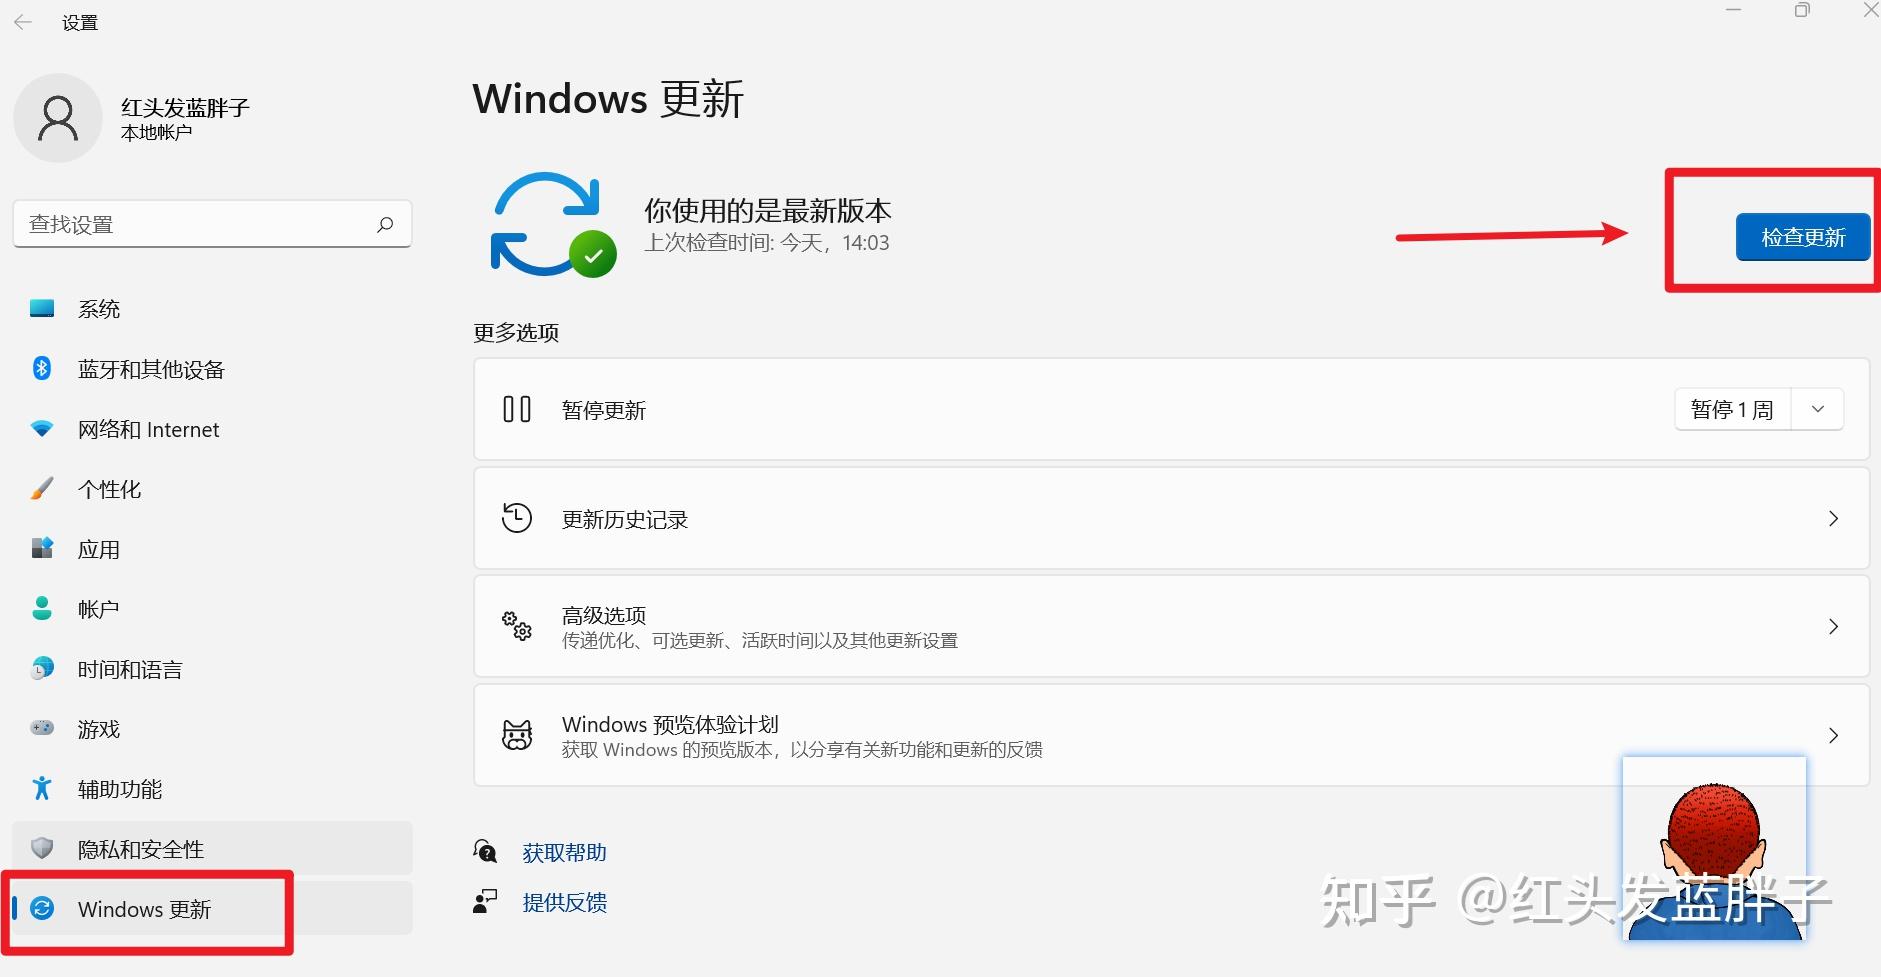This screenshot has width=1881, height=977.
Task: Open the 更新历史记录 row
Action: coord(1171,518)
